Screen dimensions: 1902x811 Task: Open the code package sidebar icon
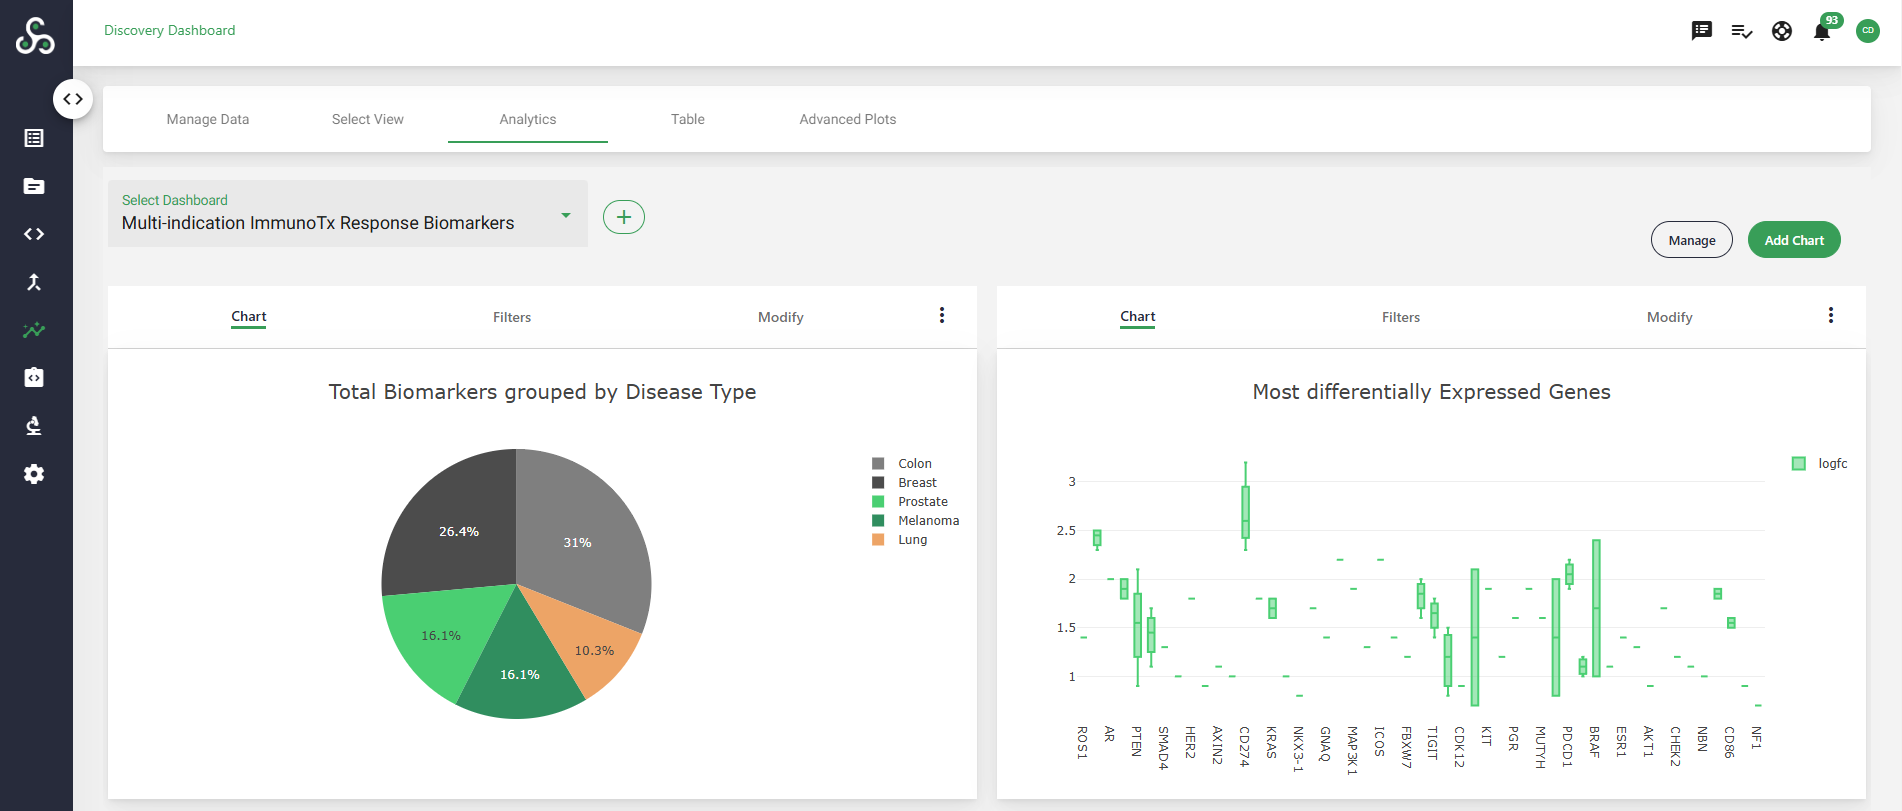pos(34,377)
